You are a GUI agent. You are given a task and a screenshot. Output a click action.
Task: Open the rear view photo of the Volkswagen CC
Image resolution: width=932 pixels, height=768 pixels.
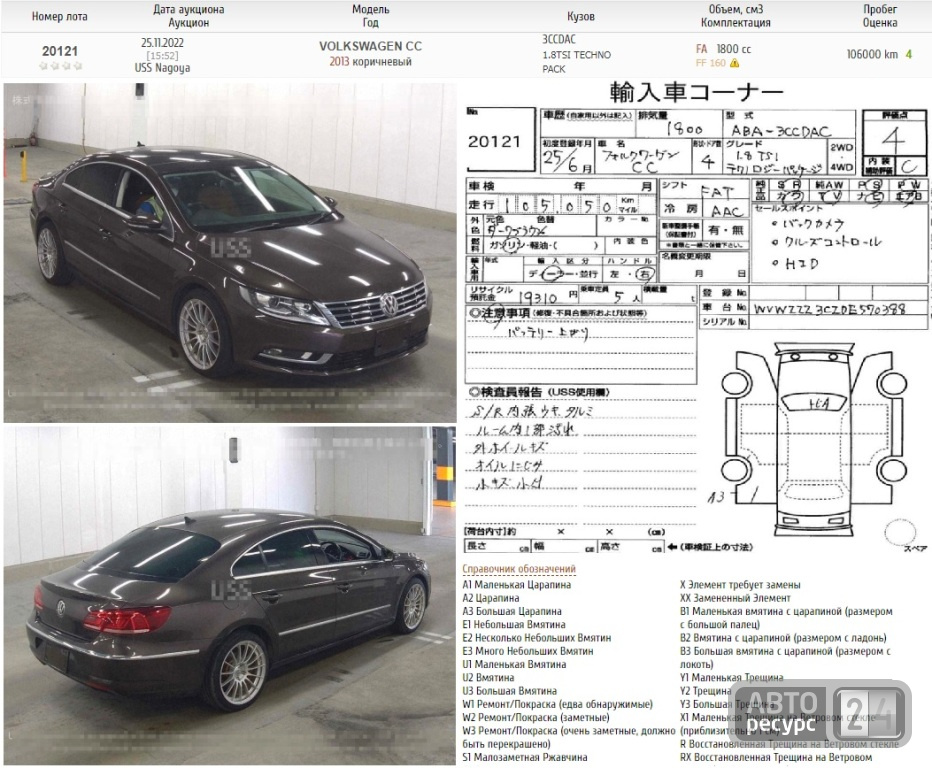point(229,595)
